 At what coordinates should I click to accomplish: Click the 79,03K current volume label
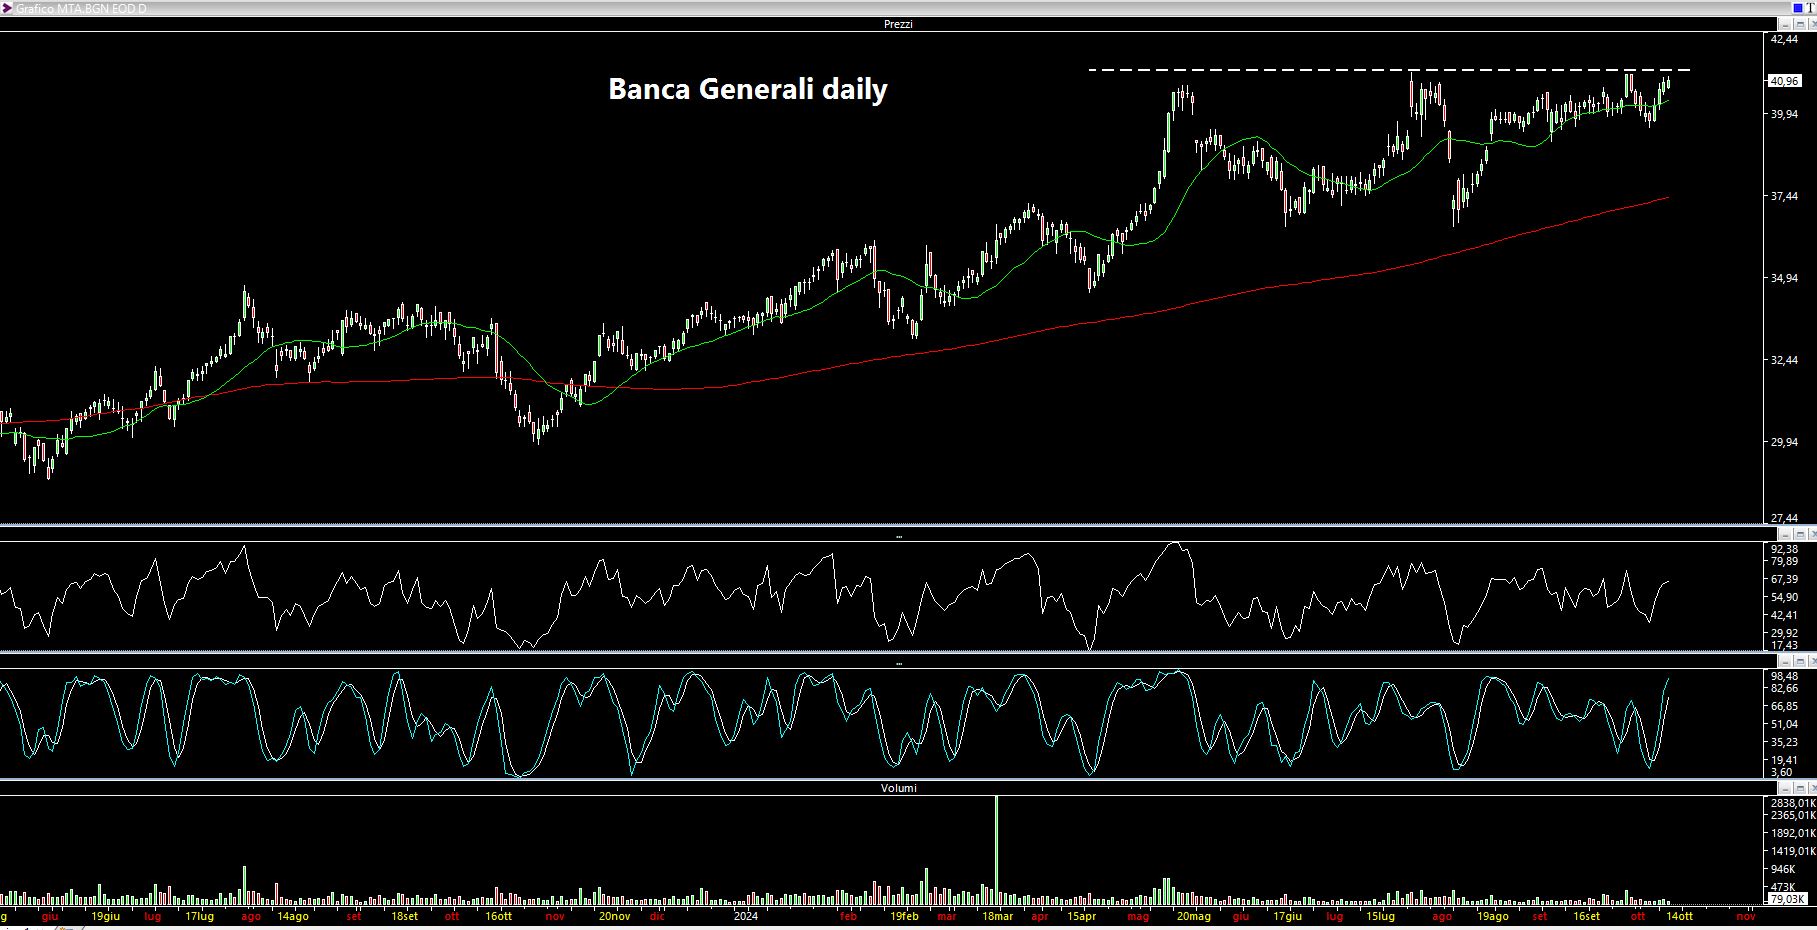(1787, 899)
